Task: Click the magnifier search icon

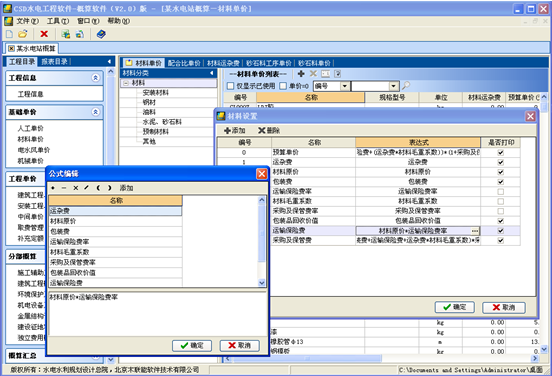Action: coord(406,86)
